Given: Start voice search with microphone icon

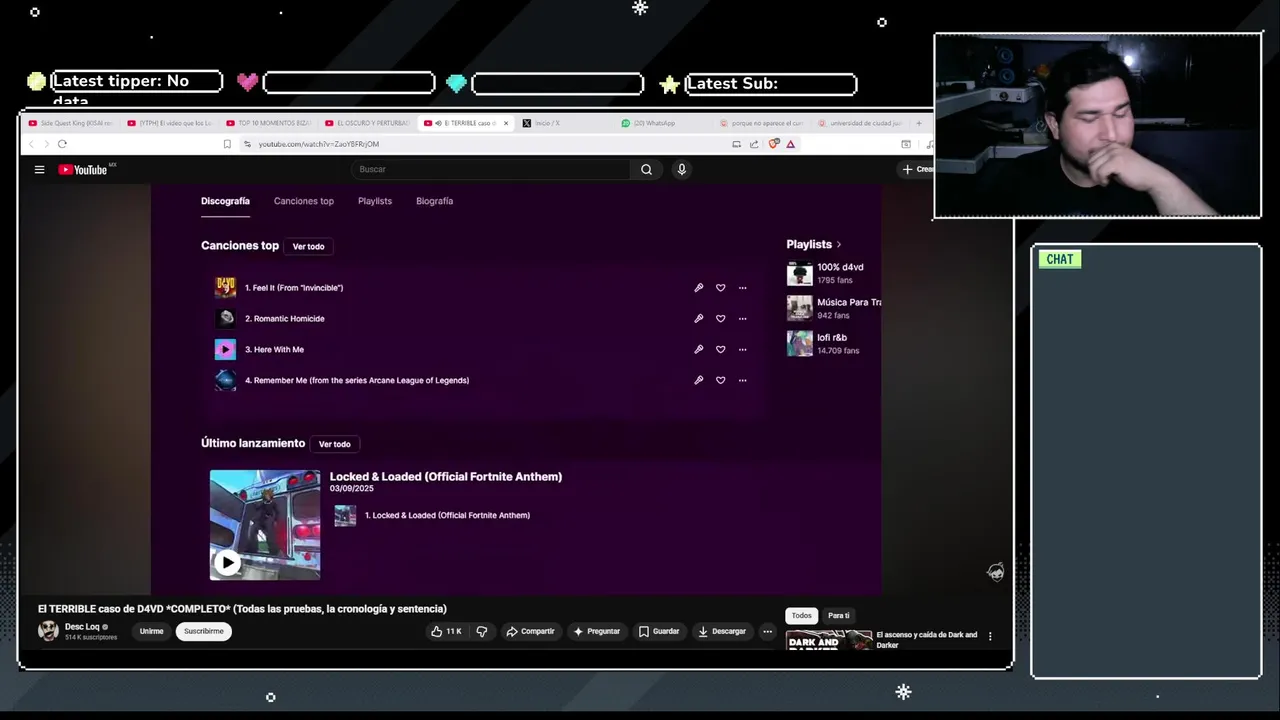Looking at the screenshot, I should pyautogui.click(x=682, y=169).
